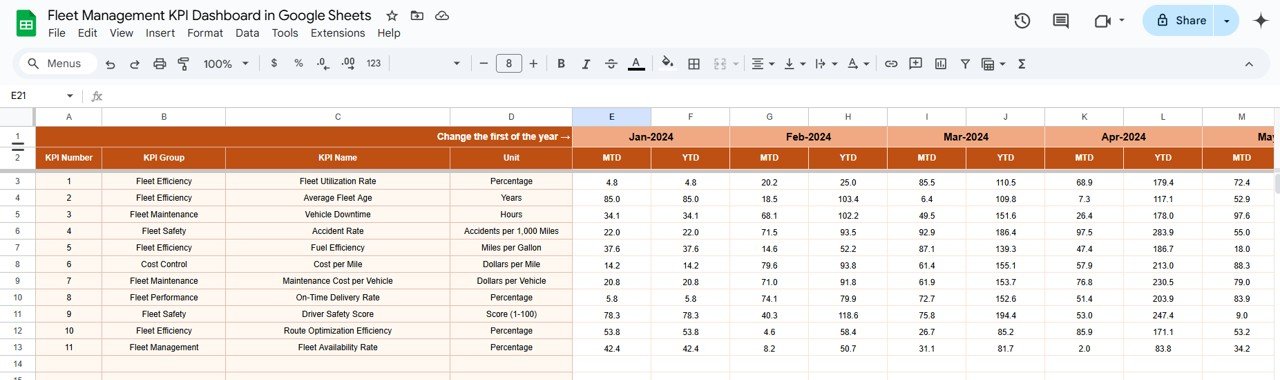Click the fill color bucket icon
The image size is (1280, 380).
tap(667, 63)
